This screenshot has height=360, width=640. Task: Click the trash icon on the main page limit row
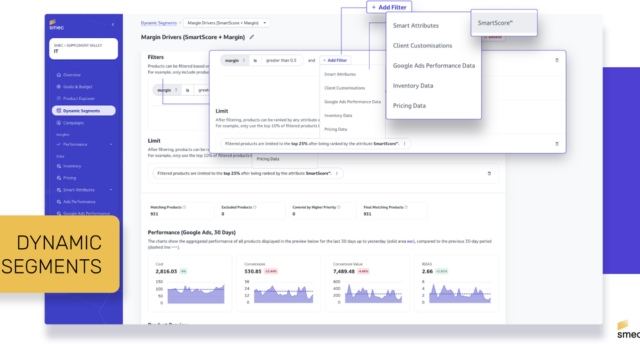[x=489, y=173]
